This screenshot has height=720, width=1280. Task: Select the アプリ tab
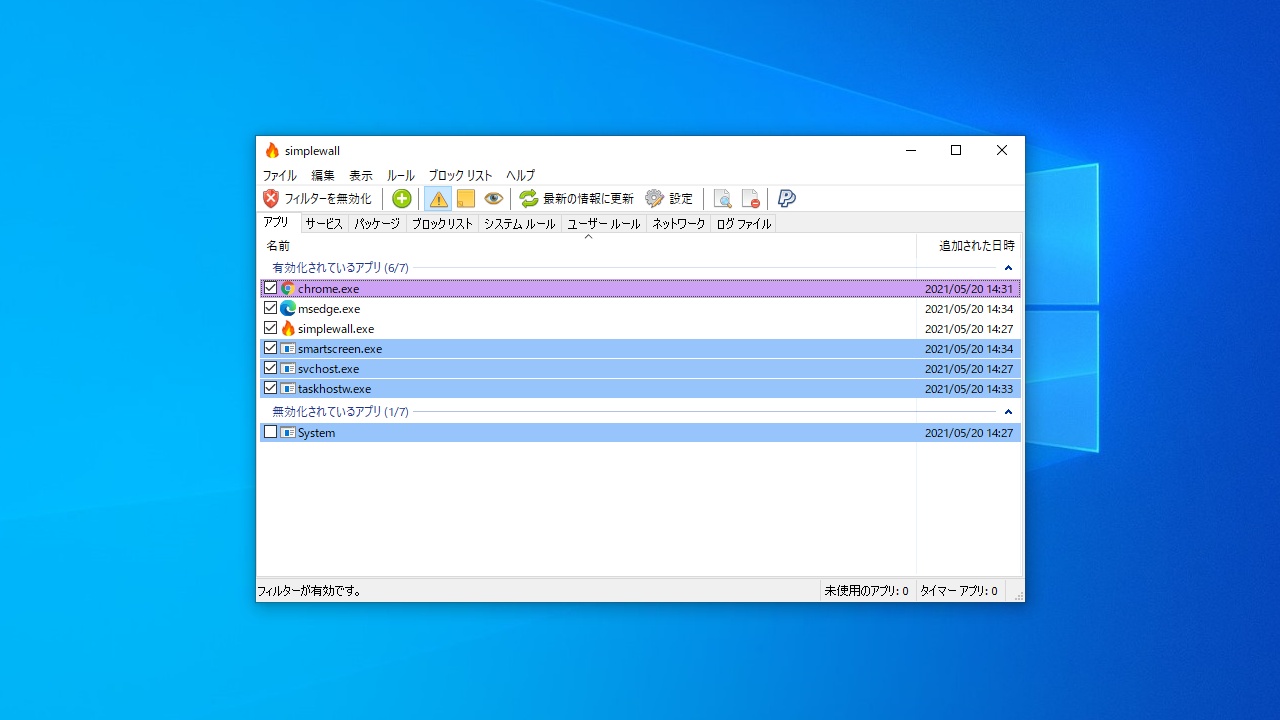(277, 222)
